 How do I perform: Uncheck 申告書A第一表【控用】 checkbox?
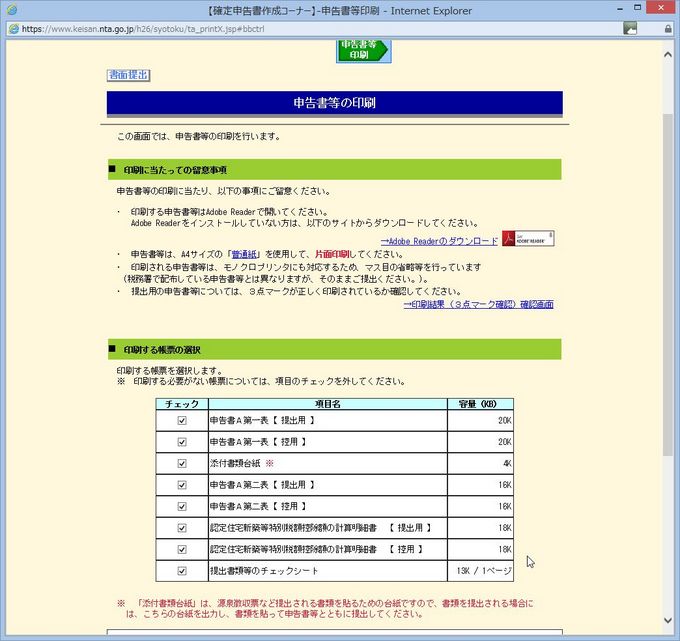[x=182, y=442]
